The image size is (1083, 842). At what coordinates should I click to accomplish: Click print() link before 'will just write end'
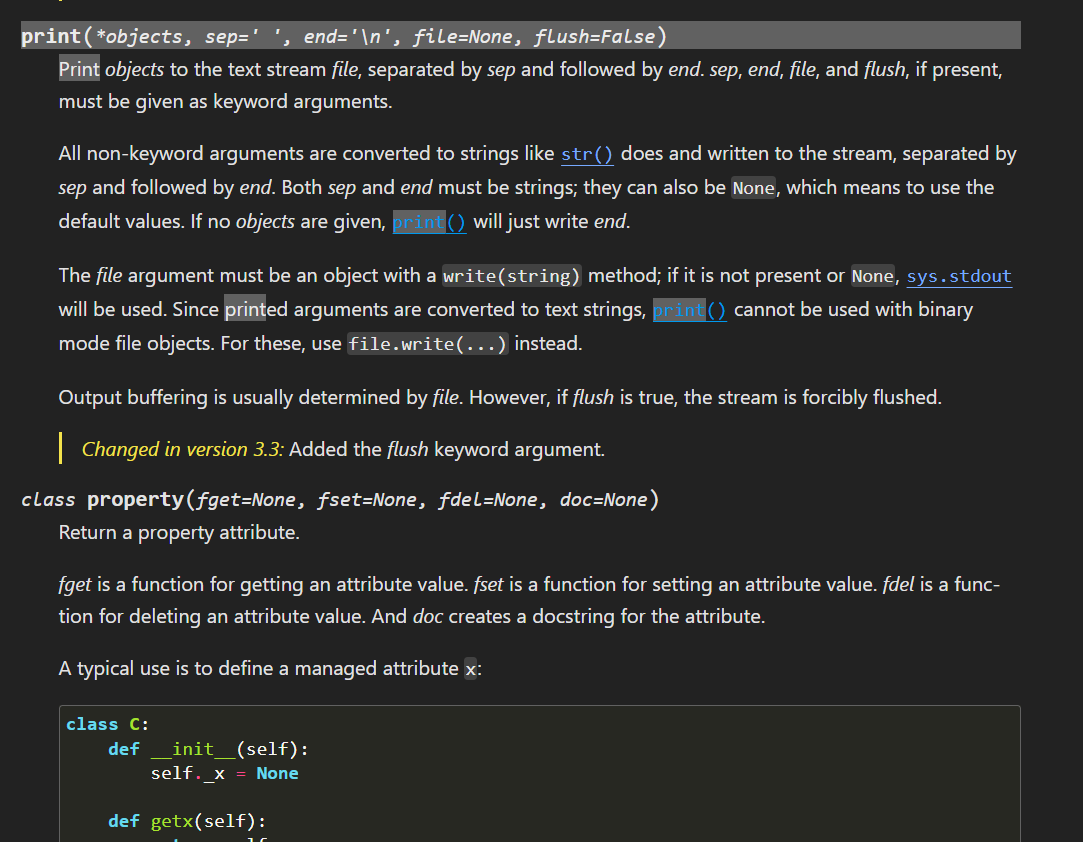[x=429, y=222]
